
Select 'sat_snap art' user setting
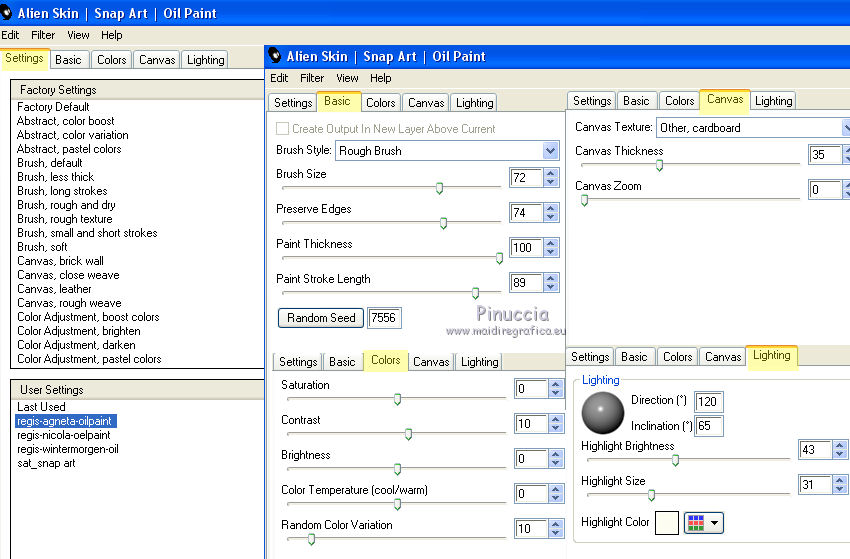[46, 463]
